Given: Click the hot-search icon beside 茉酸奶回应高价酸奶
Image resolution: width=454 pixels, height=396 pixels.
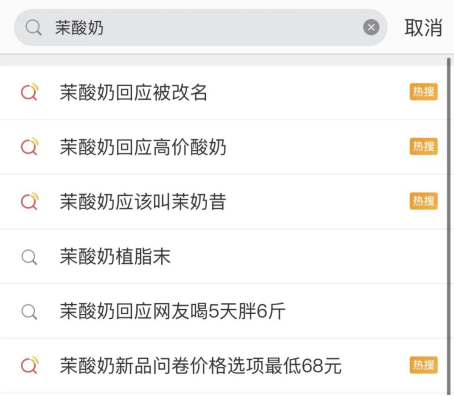Looking at the screenshot, I should [x=30, y=146].
